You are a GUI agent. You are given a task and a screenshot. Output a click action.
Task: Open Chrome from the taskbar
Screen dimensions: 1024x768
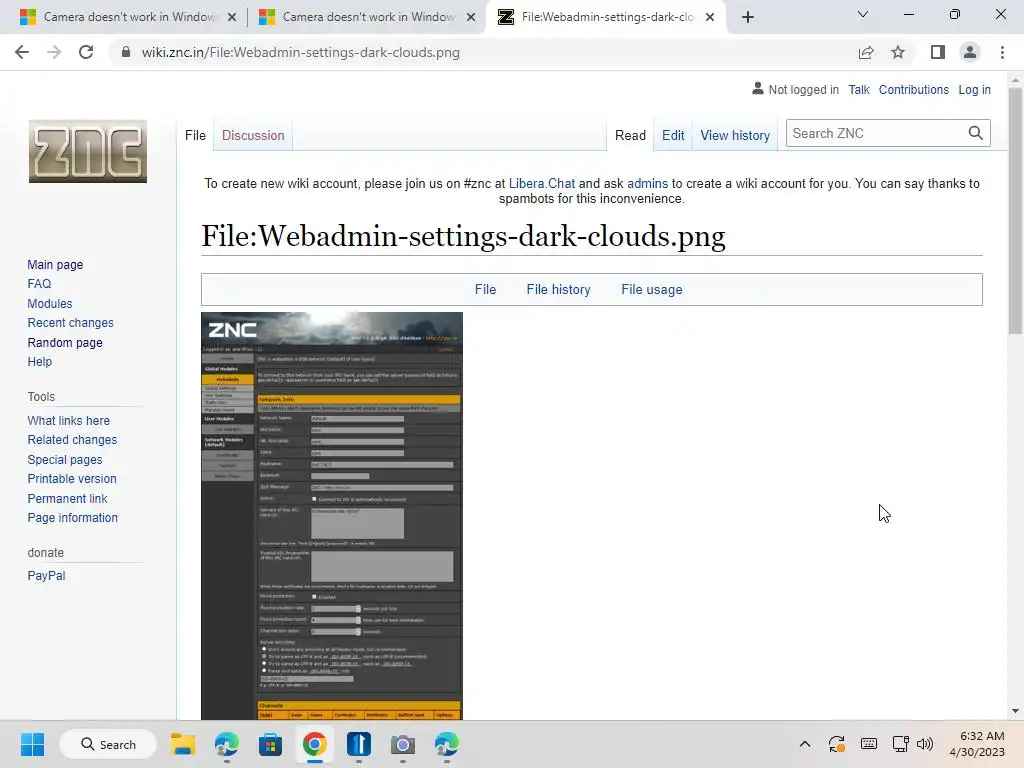314,744
